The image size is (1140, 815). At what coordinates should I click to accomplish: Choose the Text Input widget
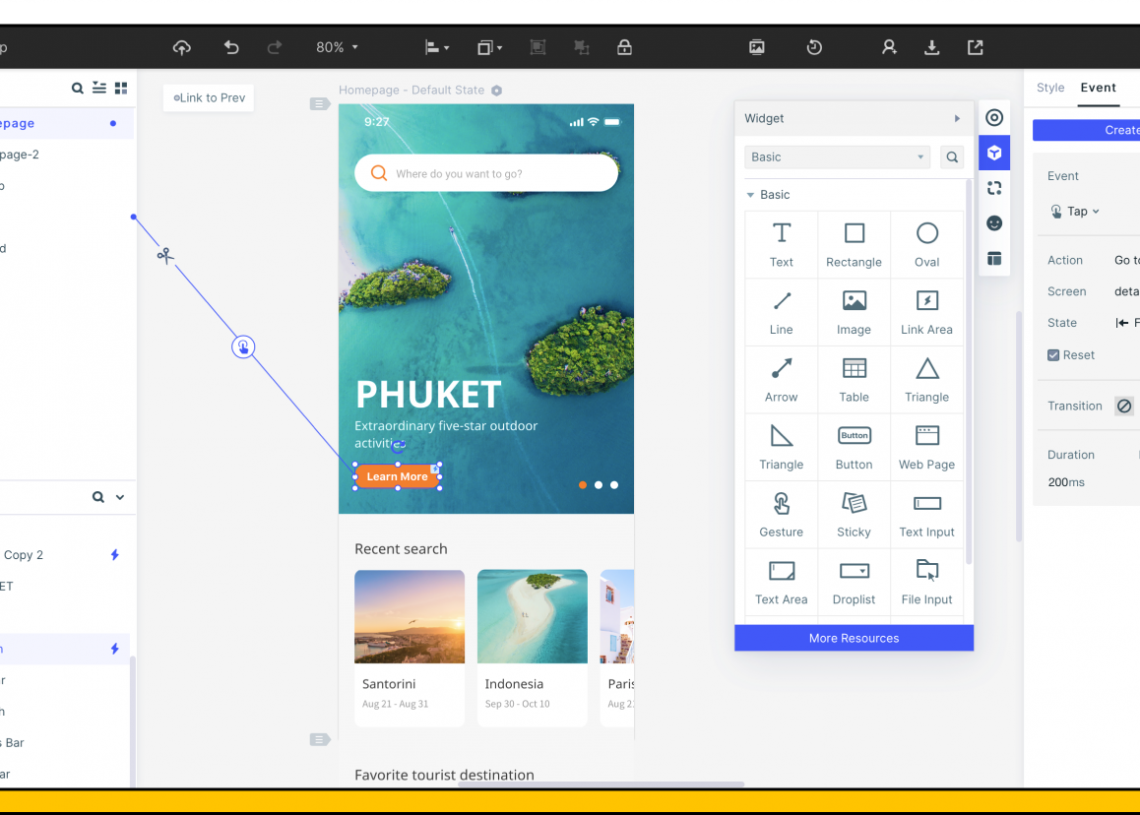926,515
